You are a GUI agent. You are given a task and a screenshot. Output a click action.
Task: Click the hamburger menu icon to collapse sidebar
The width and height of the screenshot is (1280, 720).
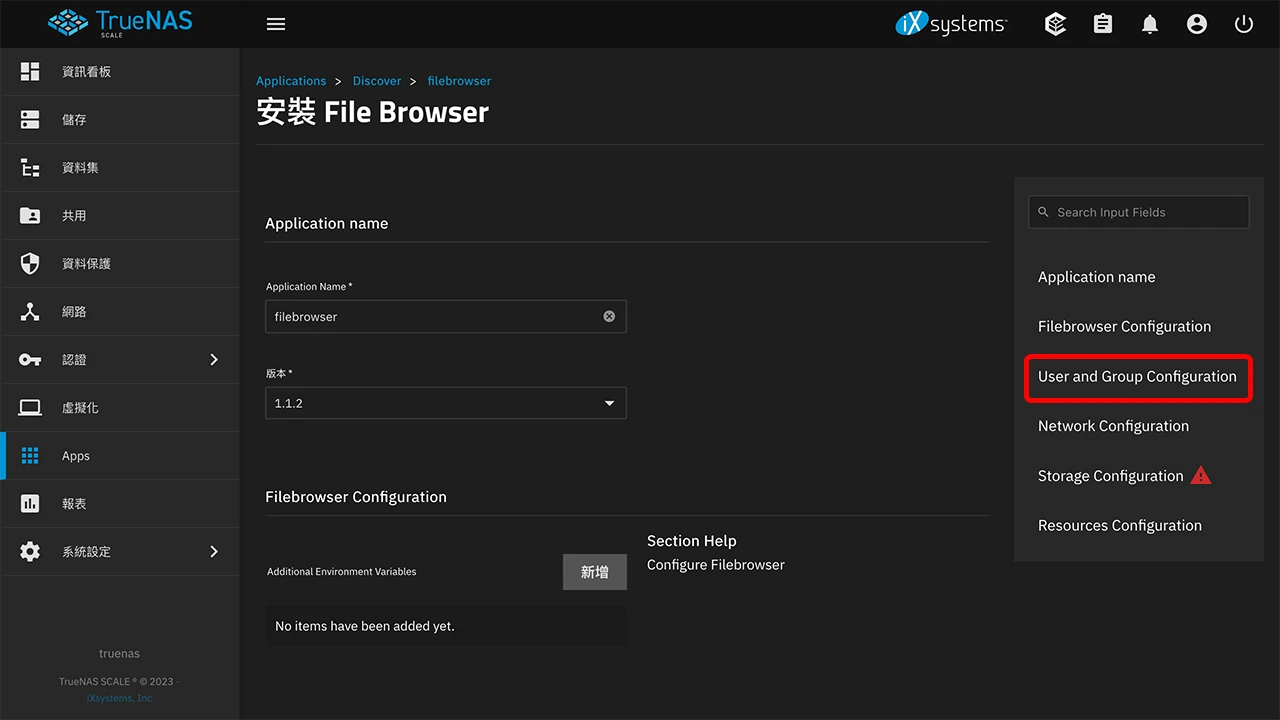click(x=276, y=24)
